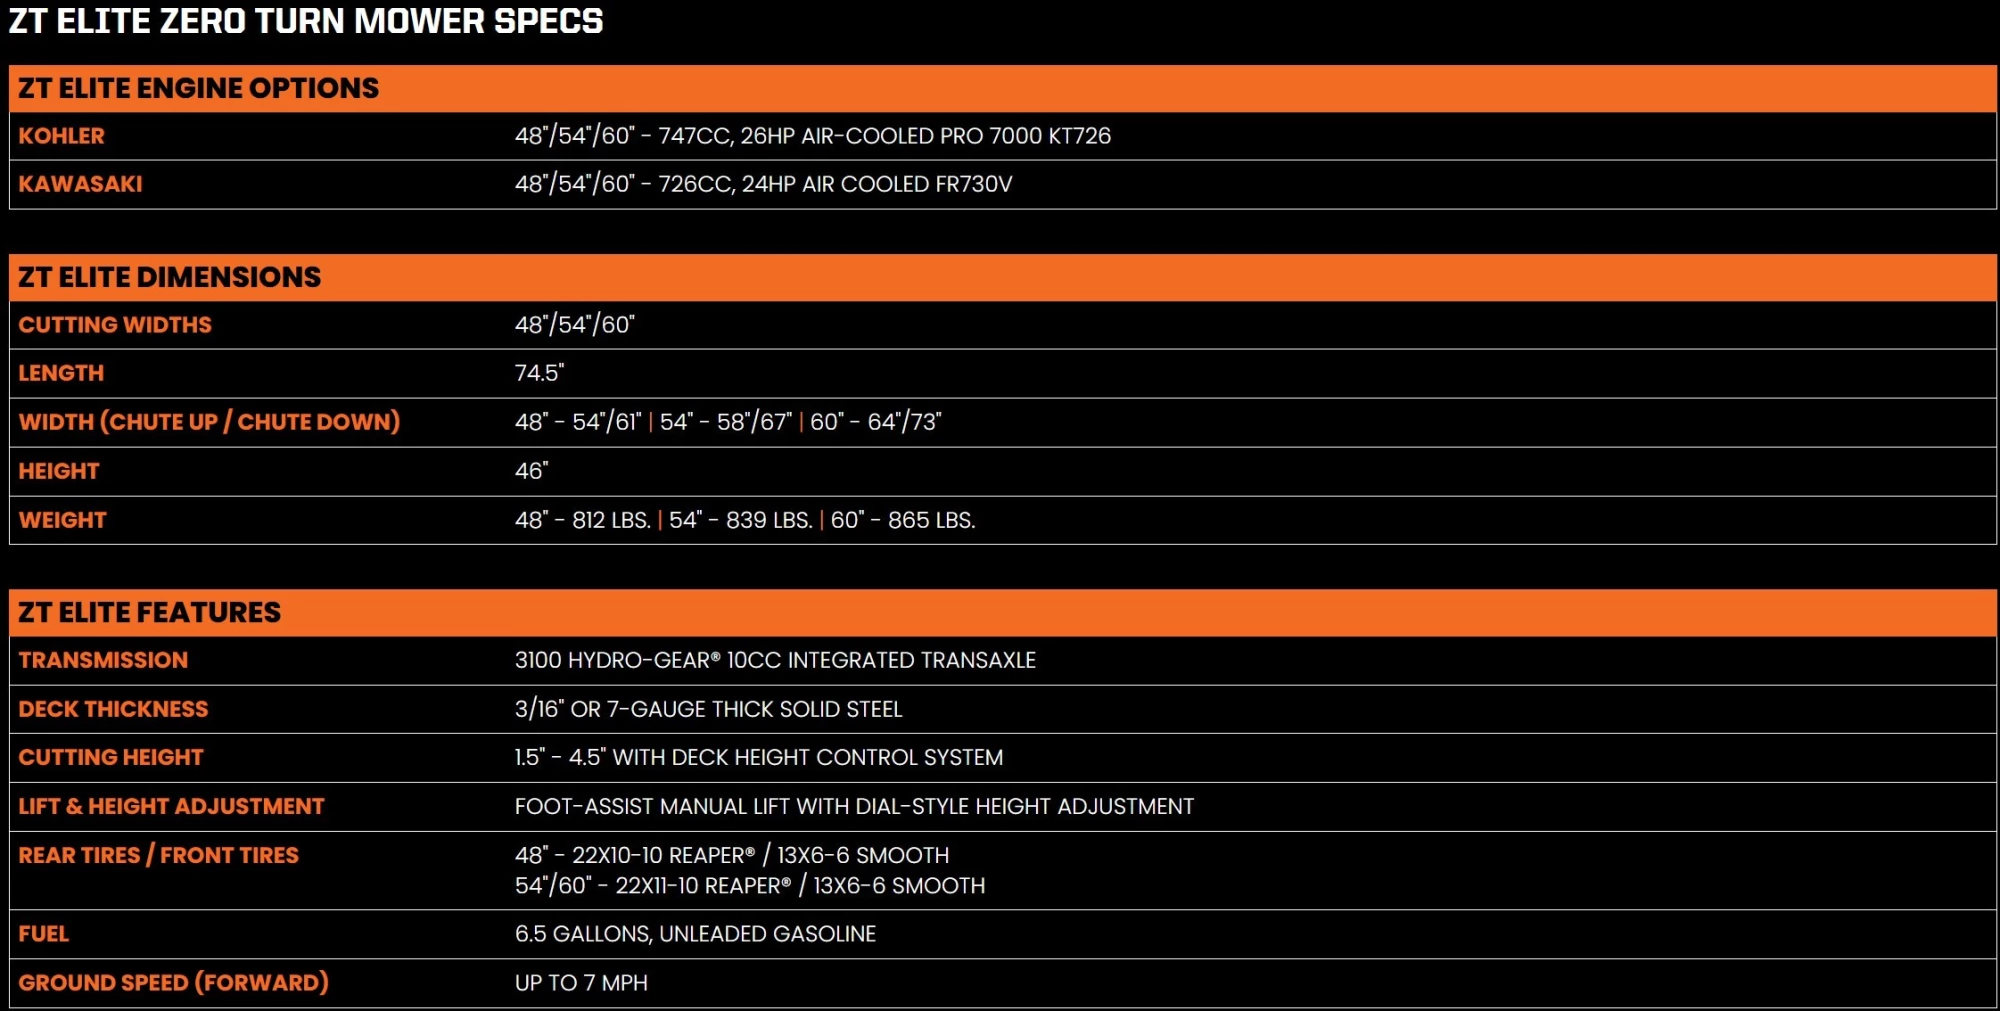This screenshot has height=1011, width=2000.
Task: Select the HEIGHT label
Action: click(59, 471)
